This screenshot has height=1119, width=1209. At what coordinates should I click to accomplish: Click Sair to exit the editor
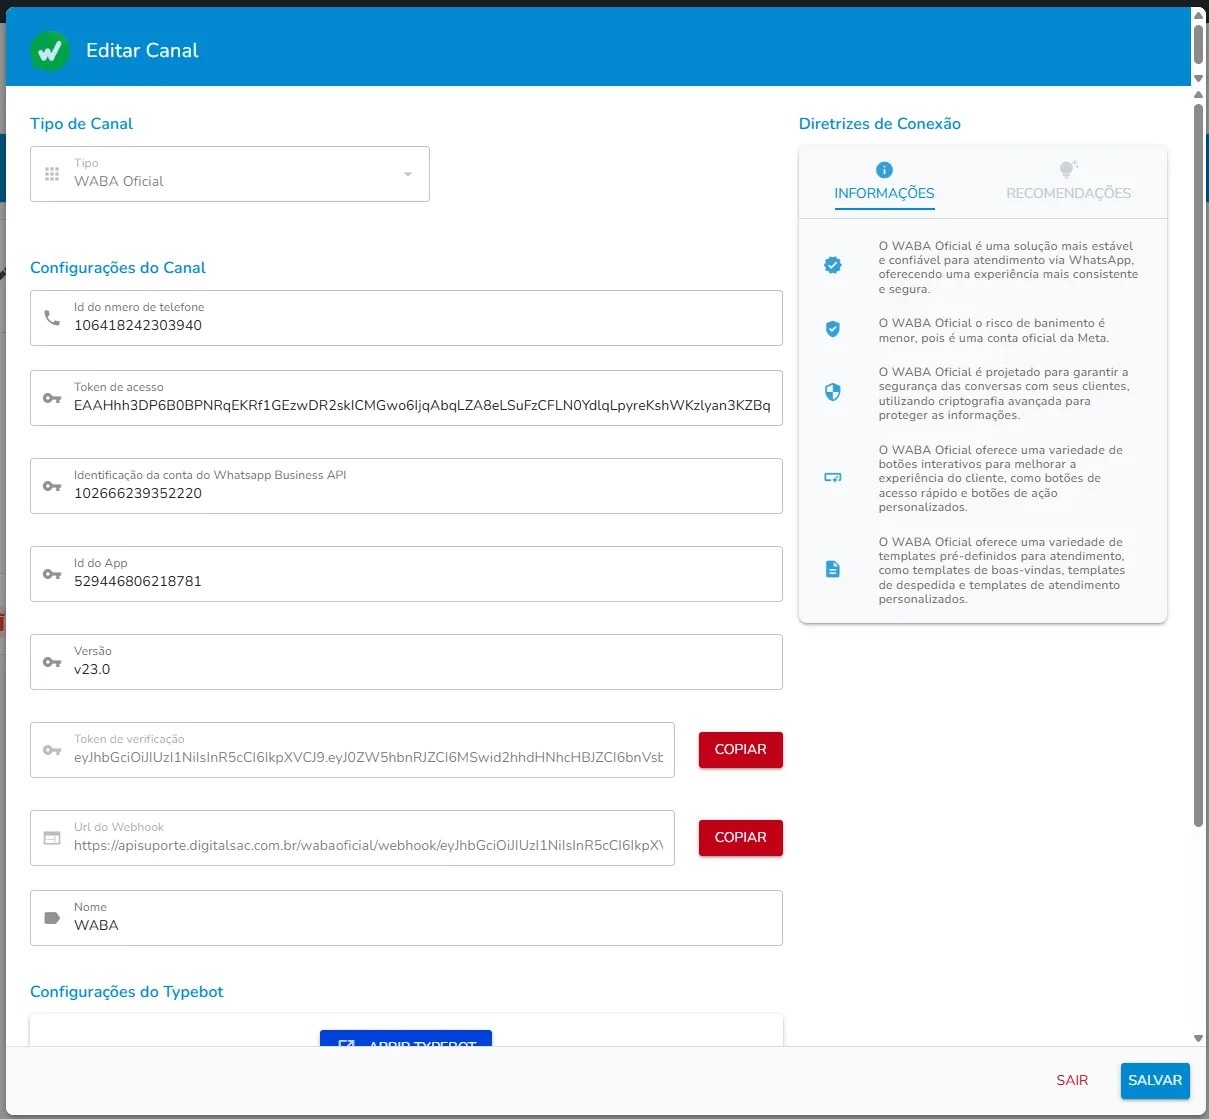click(x=1072, y=1080)
